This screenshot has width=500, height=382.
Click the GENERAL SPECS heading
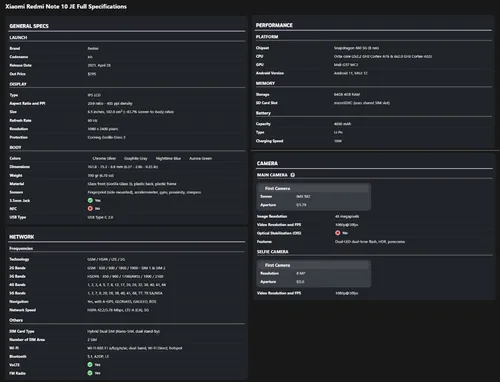pos(29,26)
